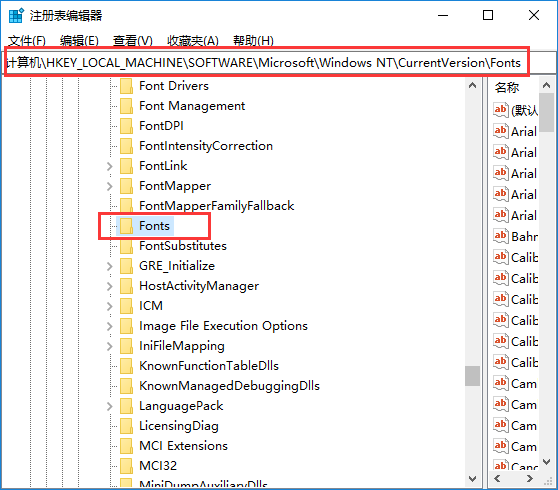Close the Registry Editor window
The height and width of the screenshot is (490, 558).
tap(534, 15)
